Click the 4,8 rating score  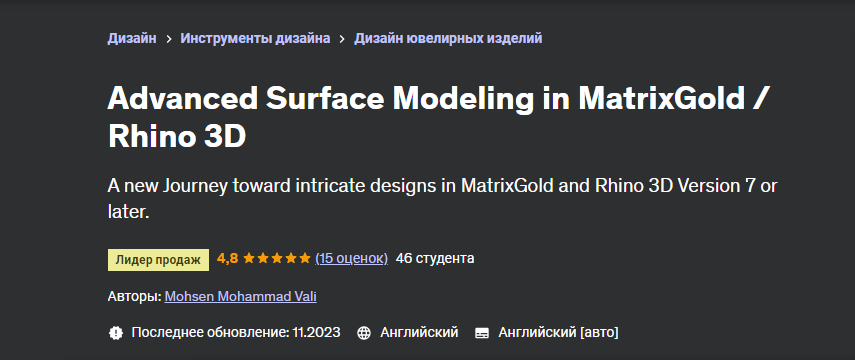coord(227,258)
